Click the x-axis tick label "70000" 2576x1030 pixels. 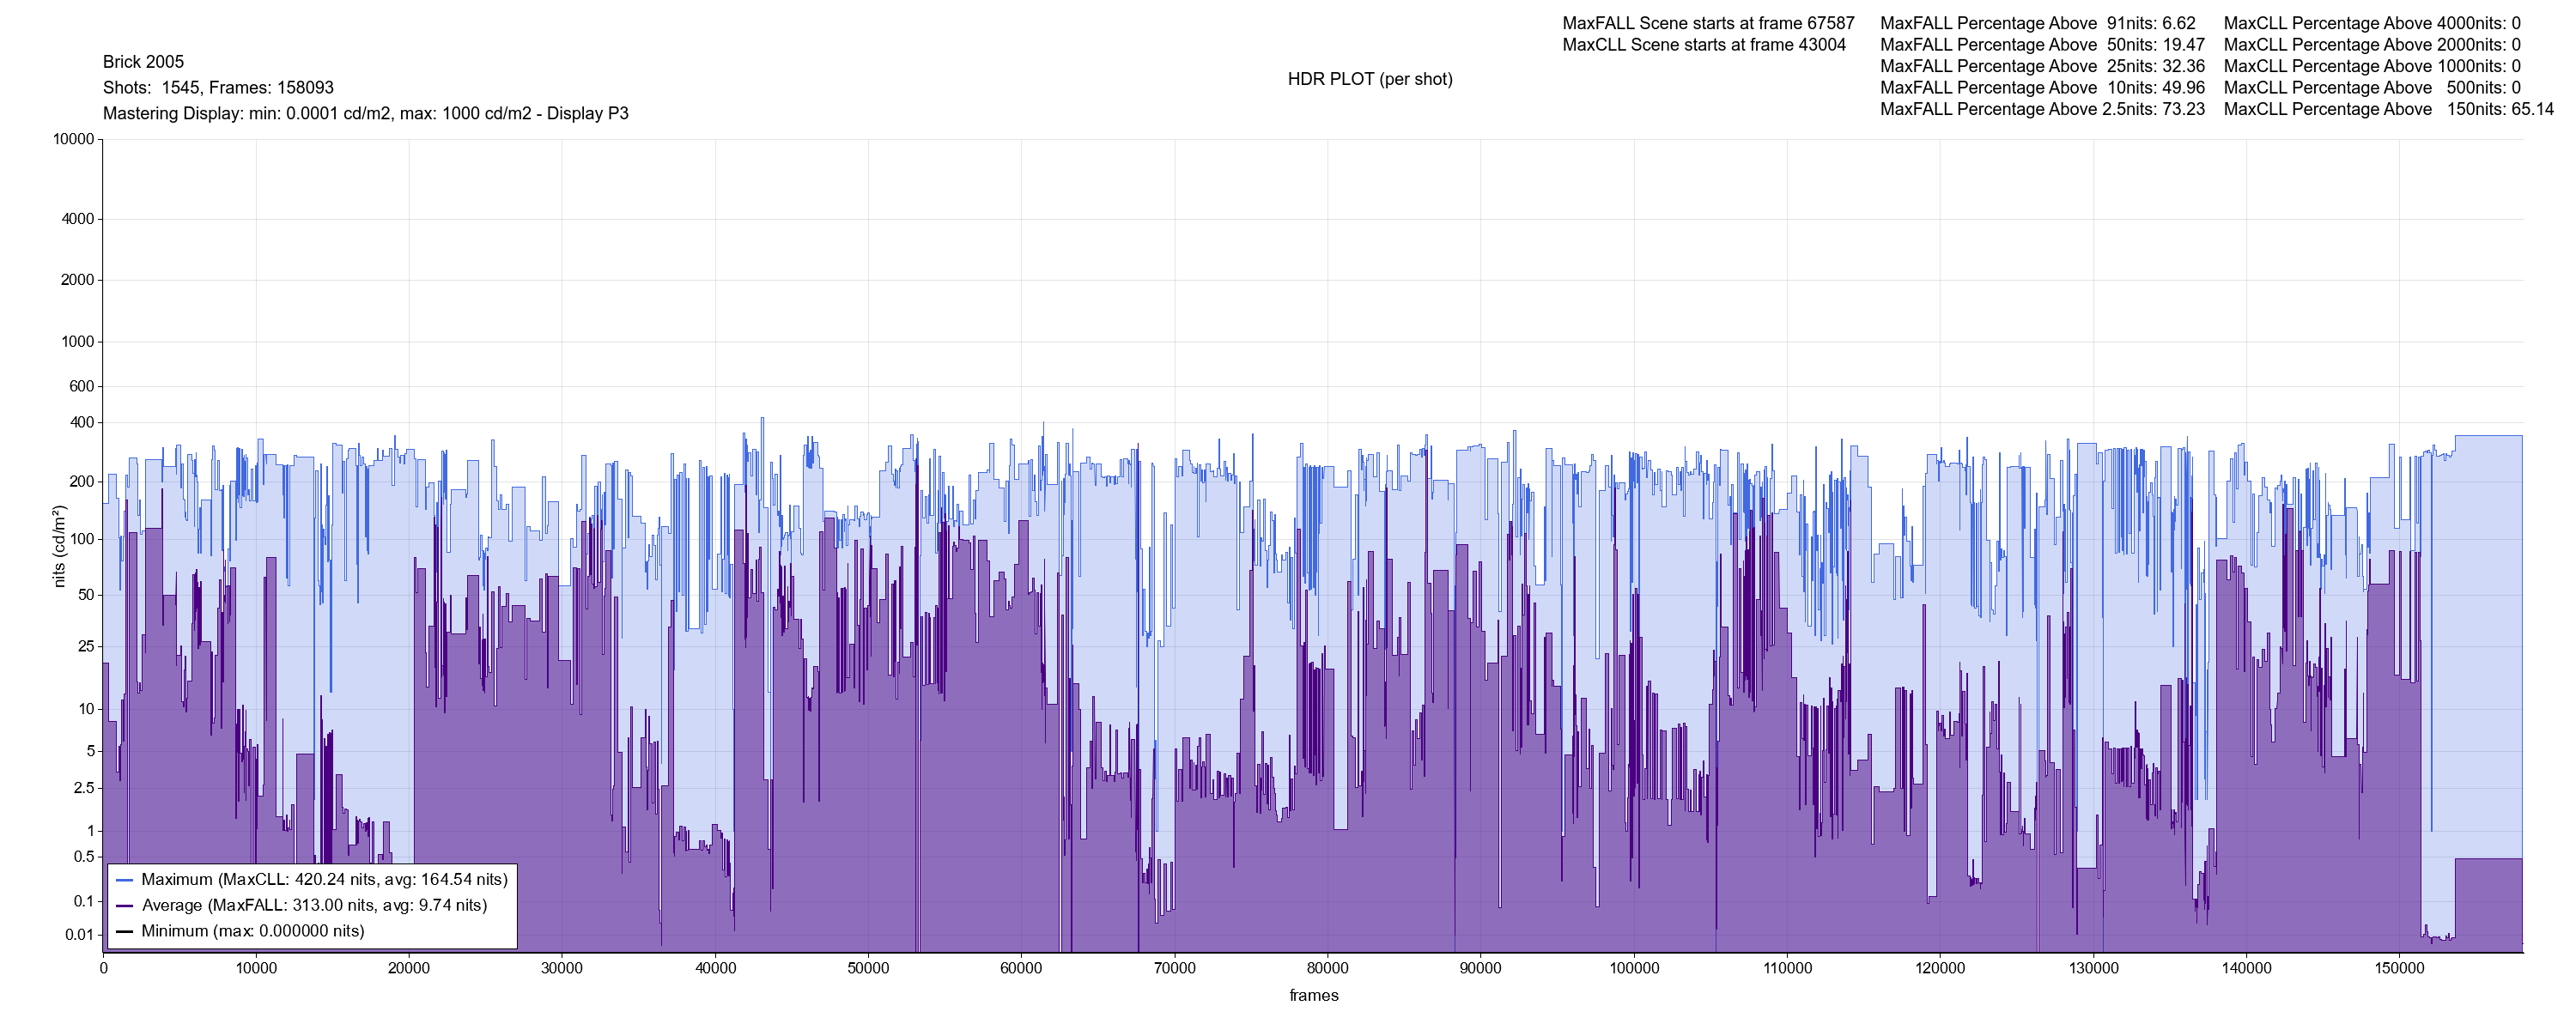[1175, 968]
